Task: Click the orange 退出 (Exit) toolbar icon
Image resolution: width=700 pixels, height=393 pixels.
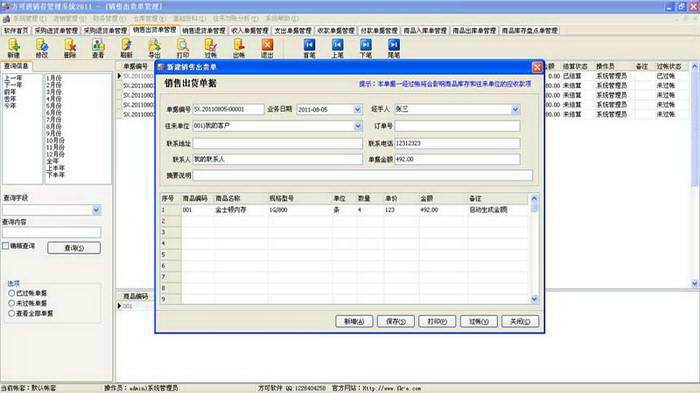Action: coord(267,48)
